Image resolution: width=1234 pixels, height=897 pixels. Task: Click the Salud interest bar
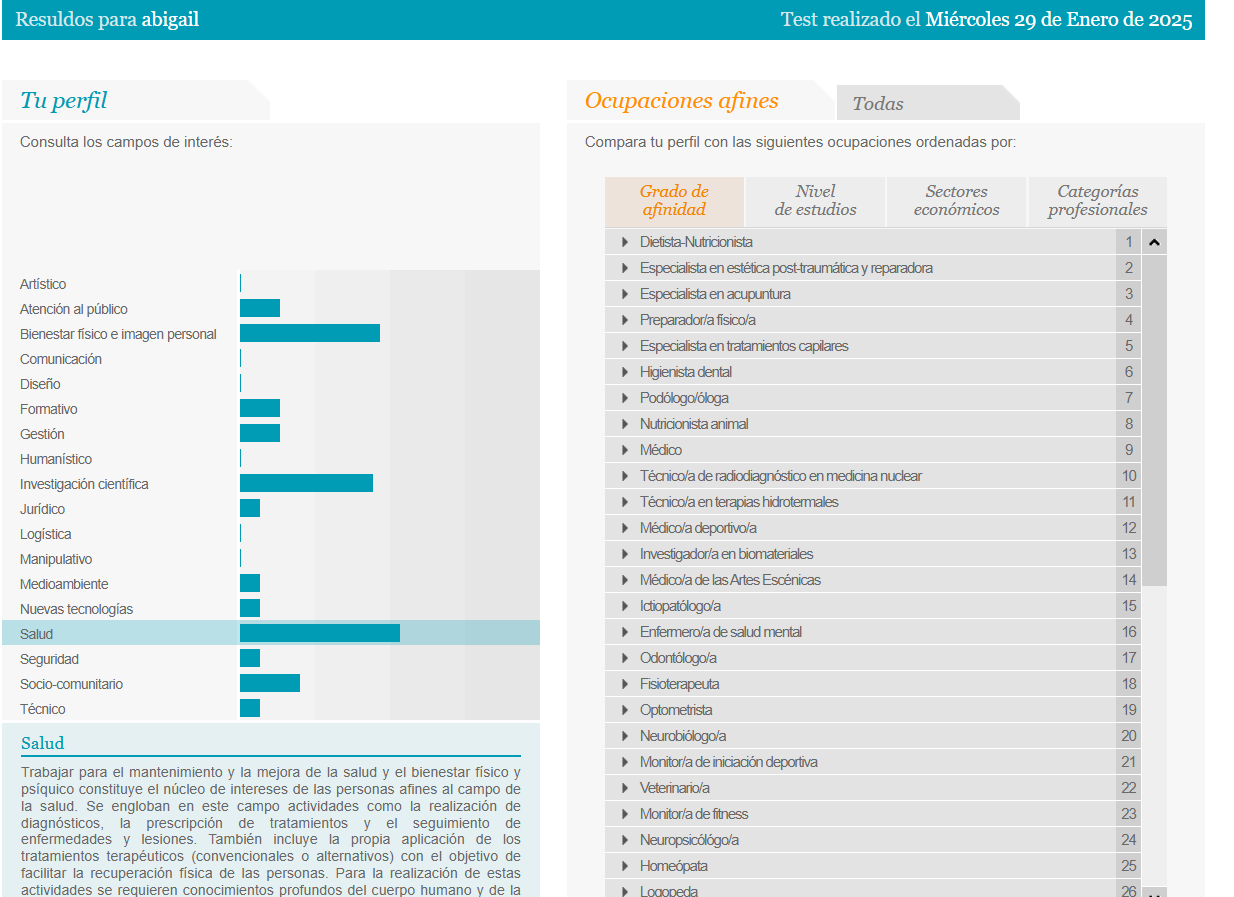(320, 633)
